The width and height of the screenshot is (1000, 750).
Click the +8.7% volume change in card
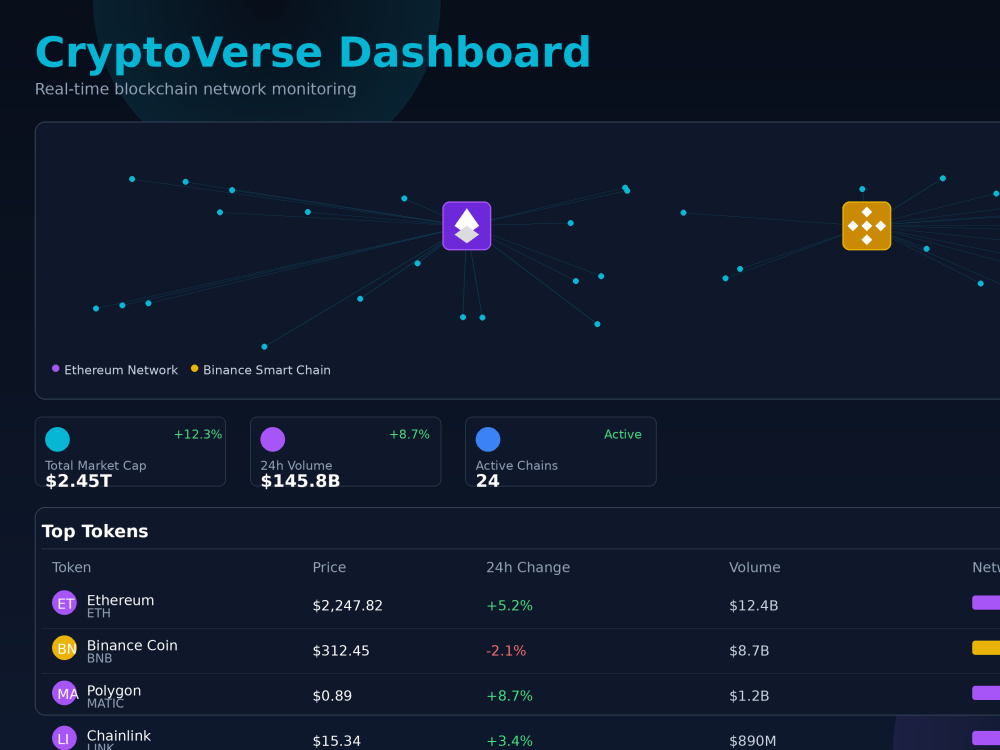409,434
